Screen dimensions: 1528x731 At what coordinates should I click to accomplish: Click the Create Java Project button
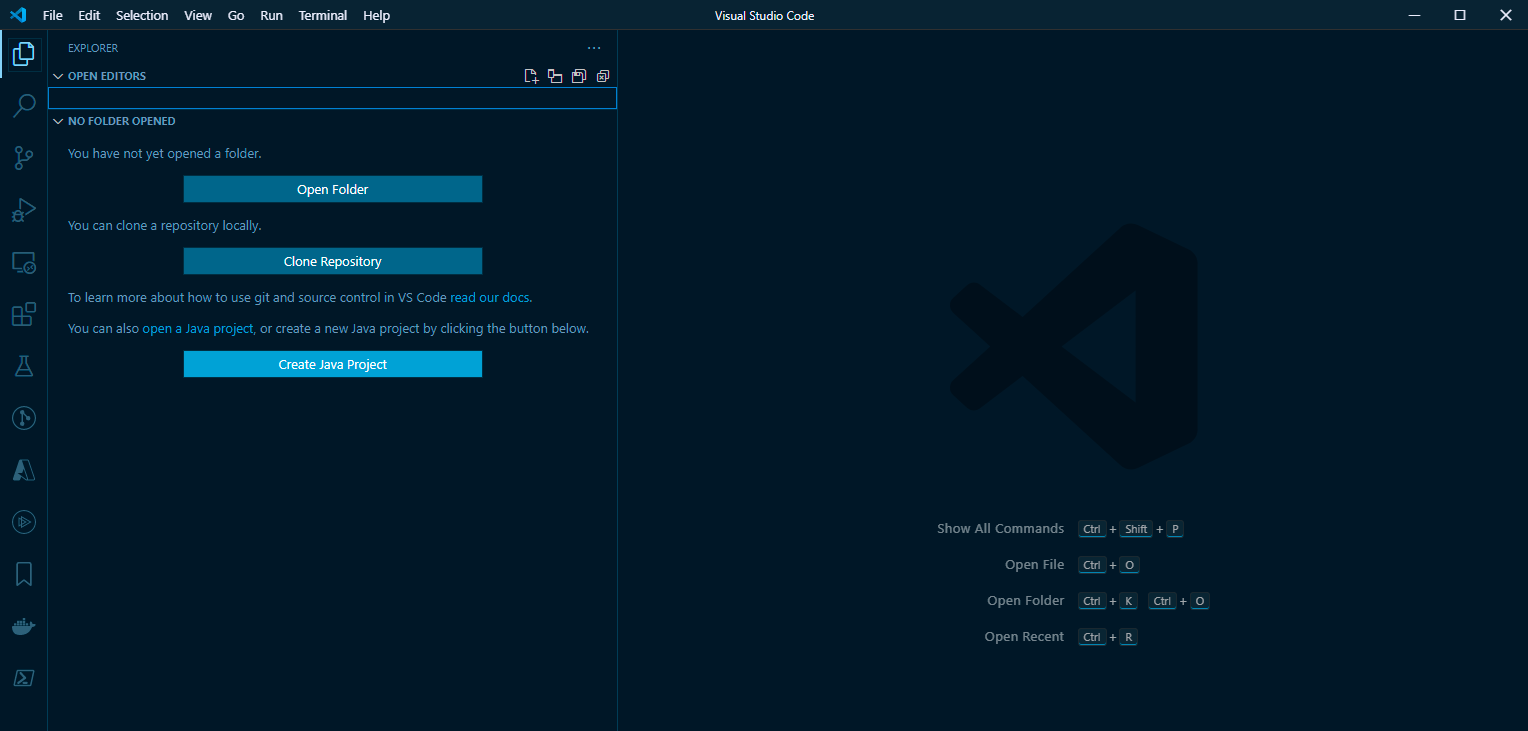click(x=332, y=364)
